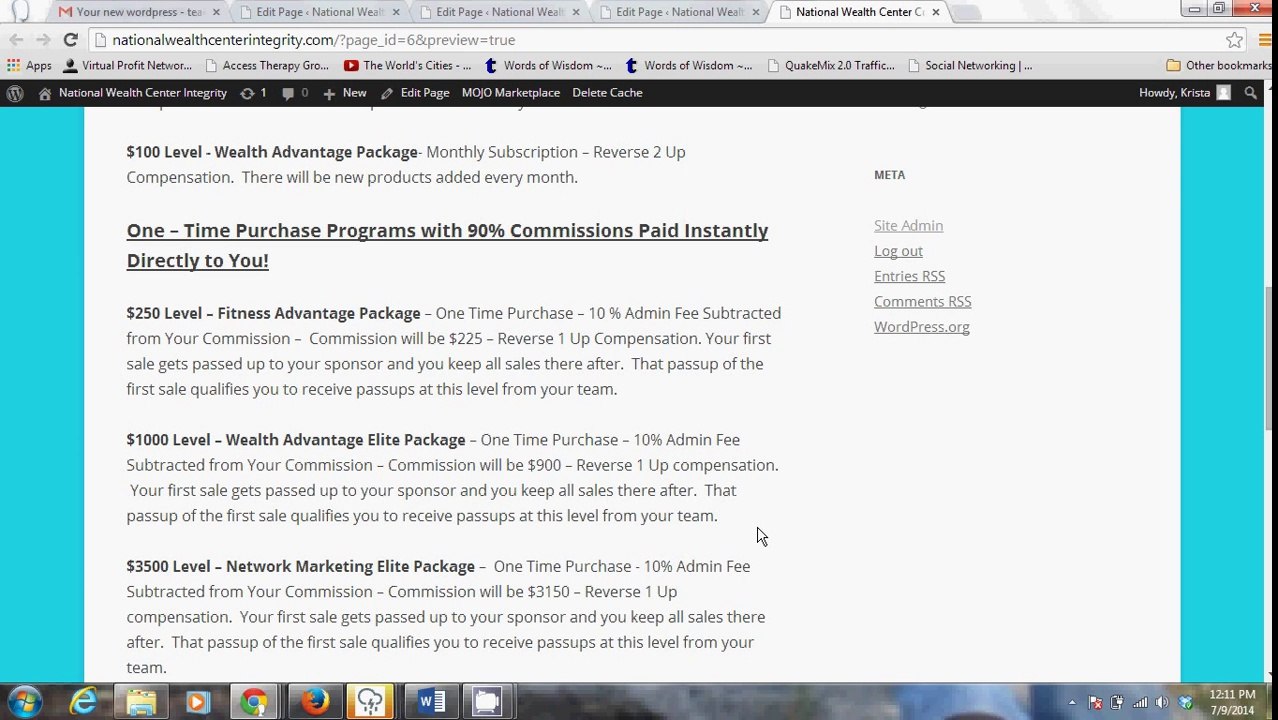This screenshot has height=720, width=1278.
Task: Open the New content menu in admin bar
Action: (344, 93)
